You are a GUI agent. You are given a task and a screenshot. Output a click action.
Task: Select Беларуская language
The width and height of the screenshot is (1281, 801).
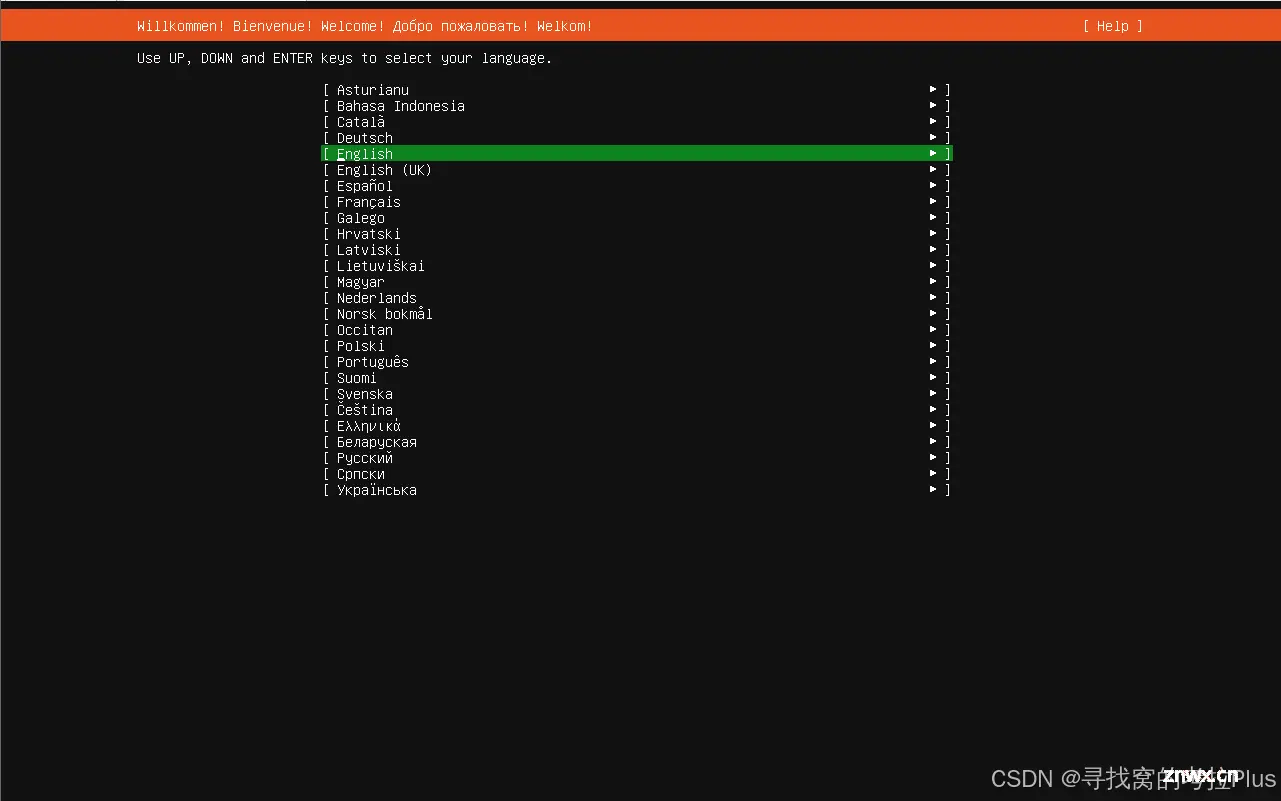tap(637, 442)
